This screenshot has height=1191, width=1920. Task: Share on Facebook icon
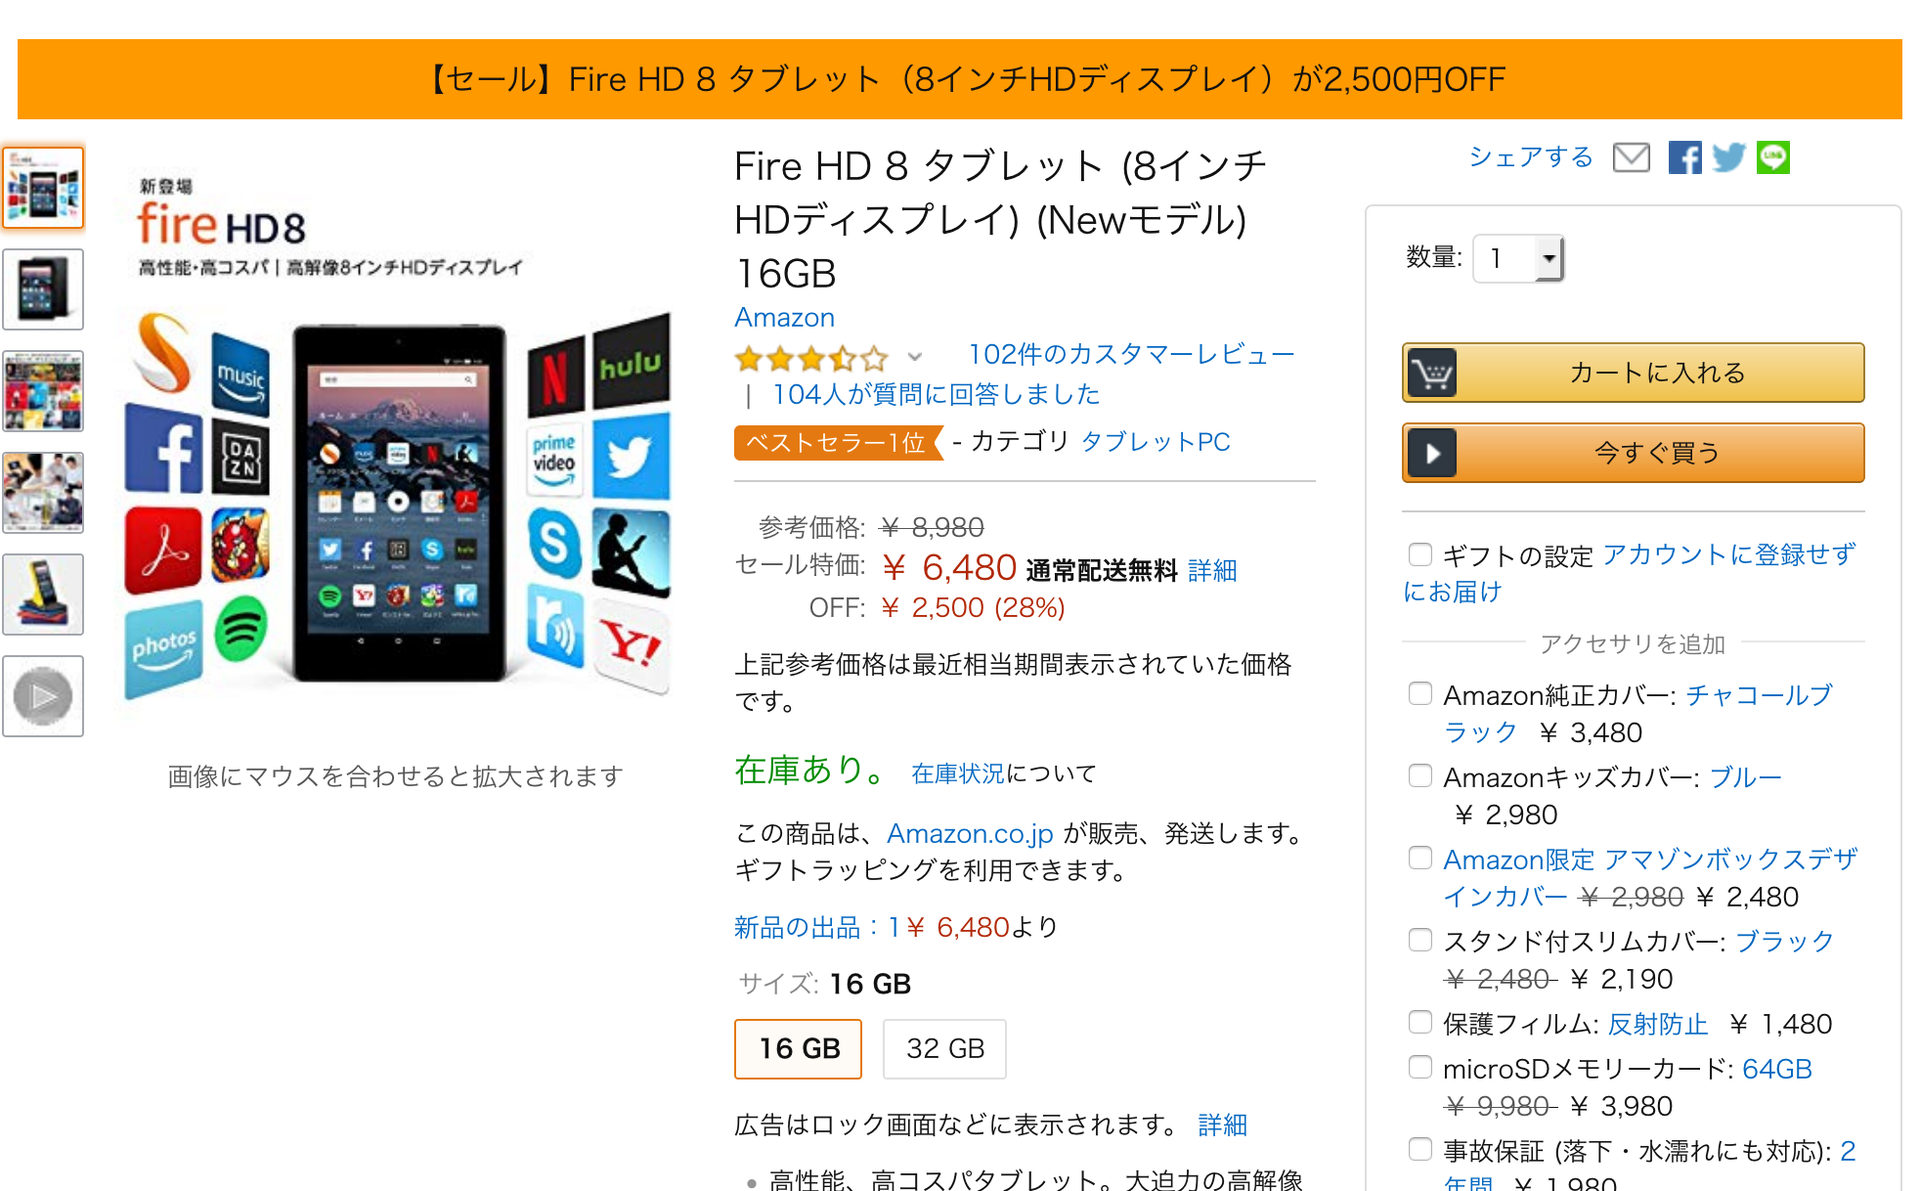point(1684,158)
